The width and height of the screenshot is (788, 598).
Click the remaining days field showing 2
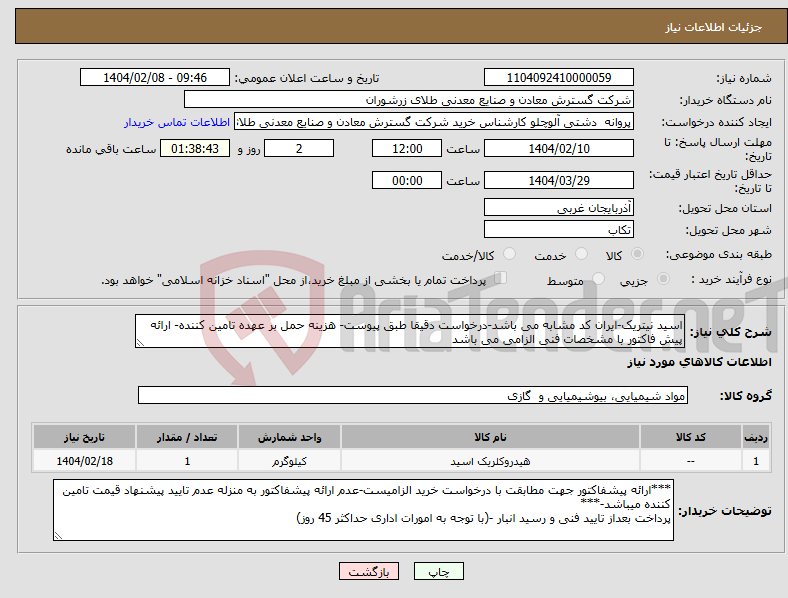(x=299, y=148)
